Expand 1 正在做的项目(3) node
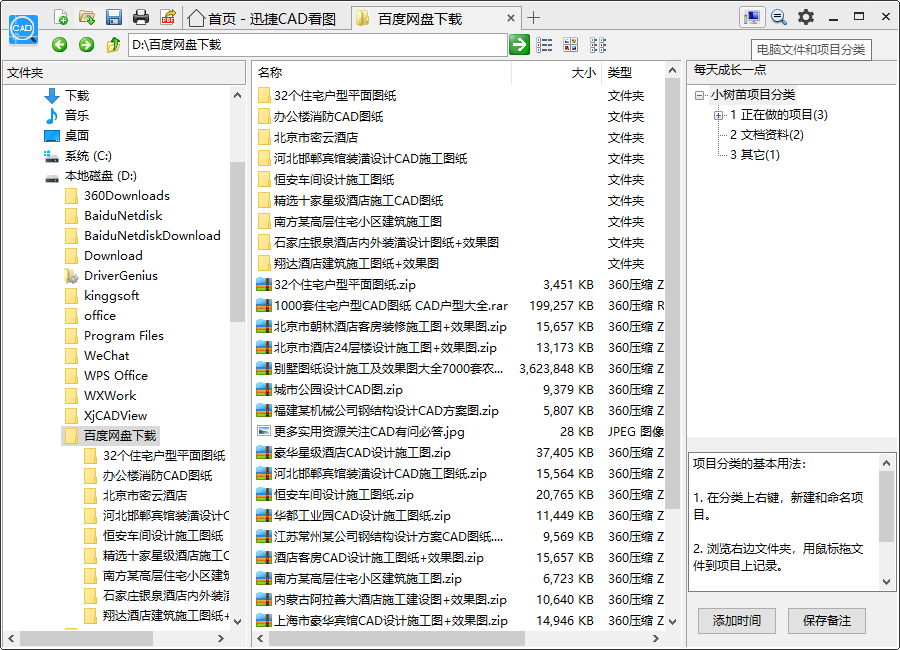The height and width of the screenshot is (650, 900). [x=718, y=115]
